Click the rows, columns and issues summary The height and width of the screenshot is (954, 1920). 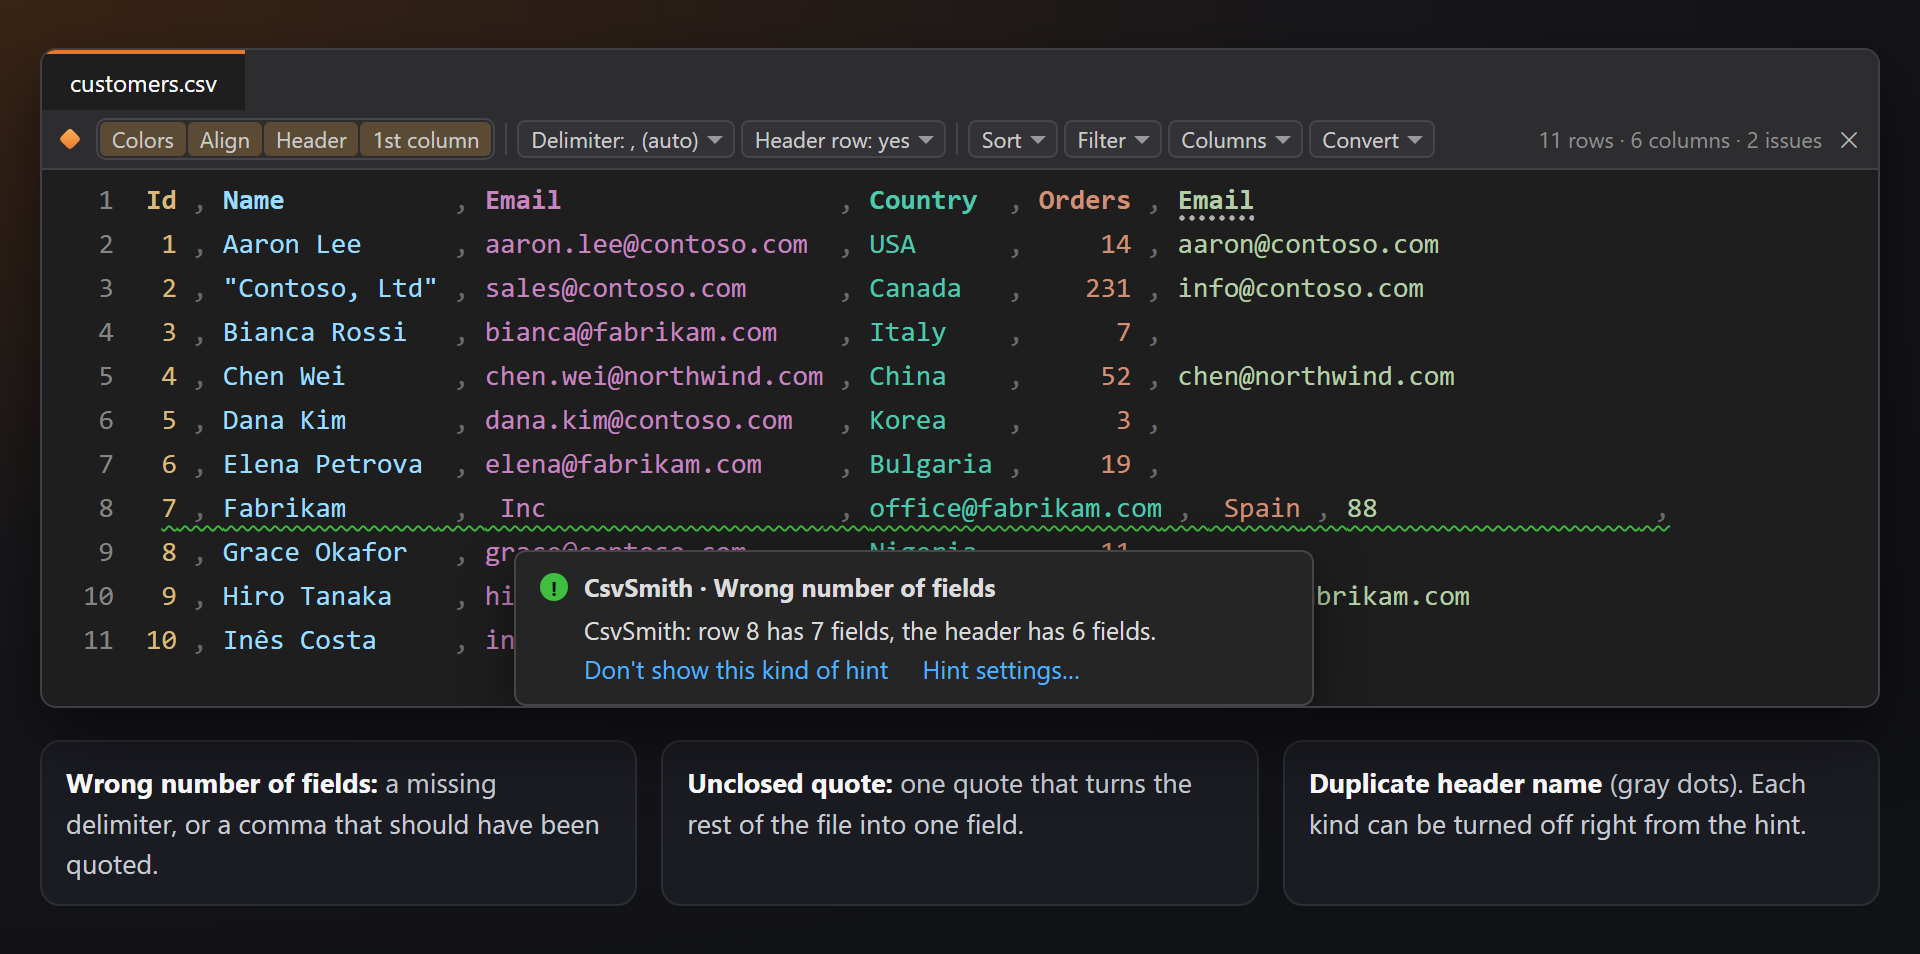click(1680, 140)
